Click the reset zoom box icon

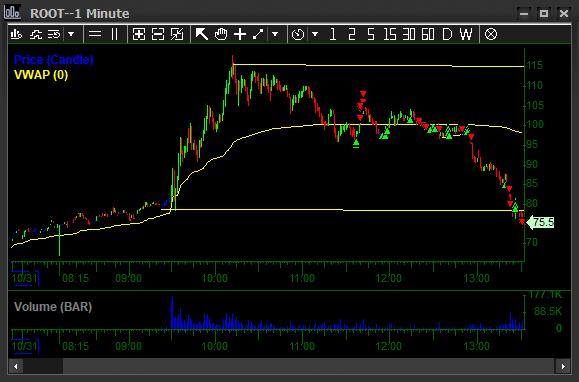(177, 34)
